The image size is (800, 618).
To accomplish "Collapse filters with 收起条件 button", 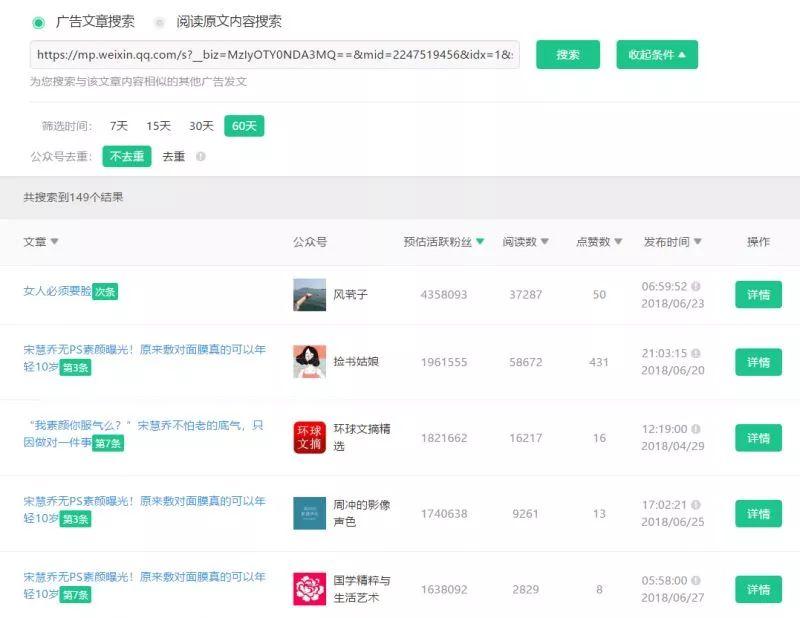I will pyautogui.click(x=657, y=55).
